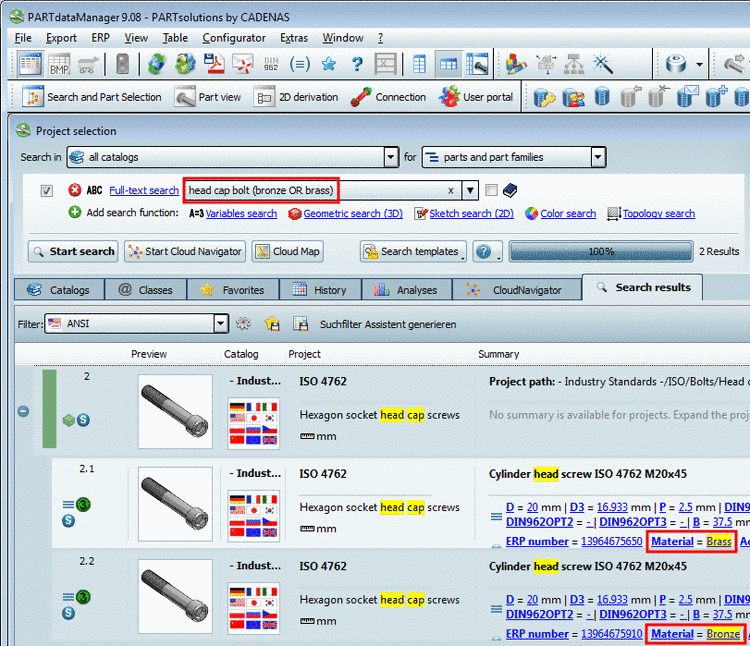Click the star-folder icon beside filter
The height and width of the screenshot is (646, 750).
272,324
